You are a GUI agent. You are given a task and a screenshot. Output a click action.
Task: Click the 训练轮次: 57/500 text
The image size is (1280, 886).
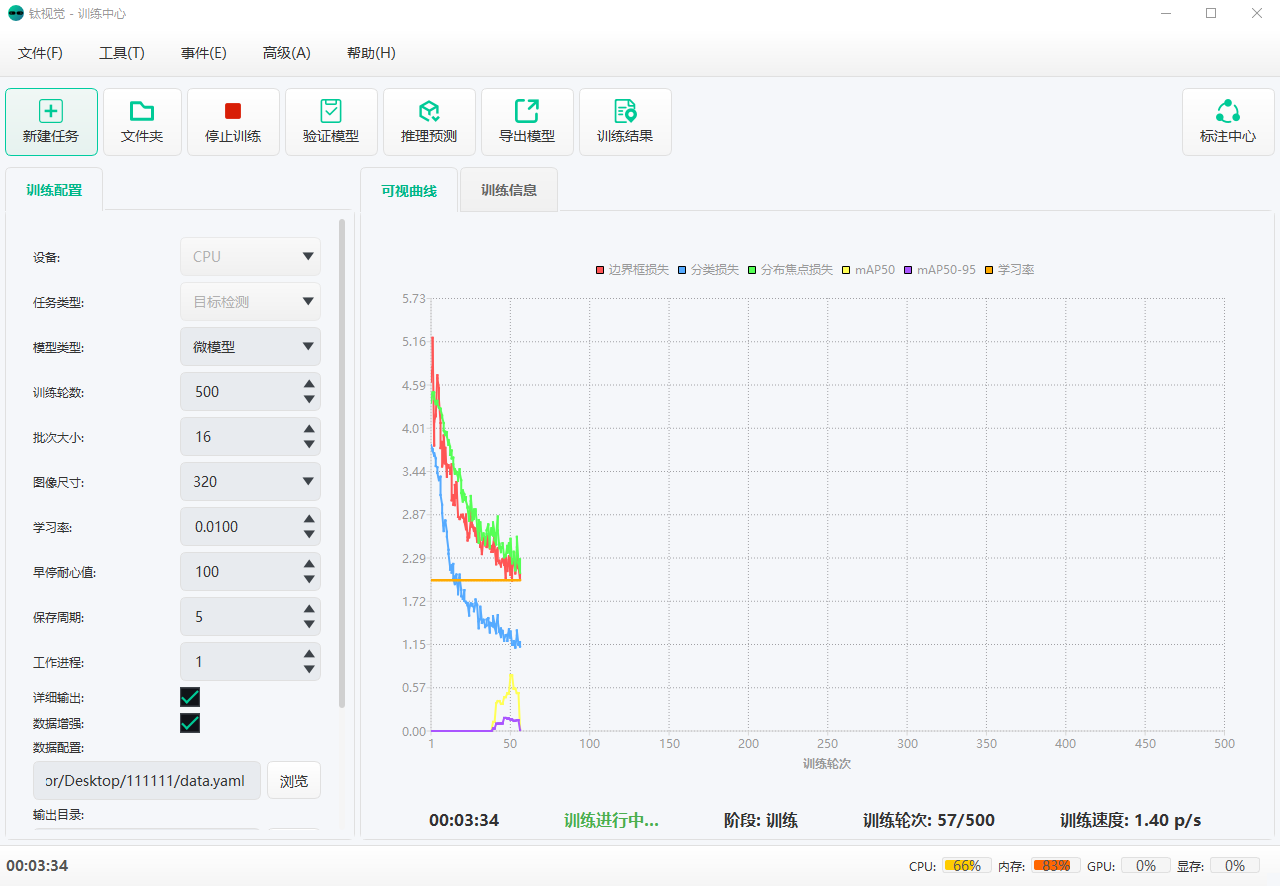929,821
